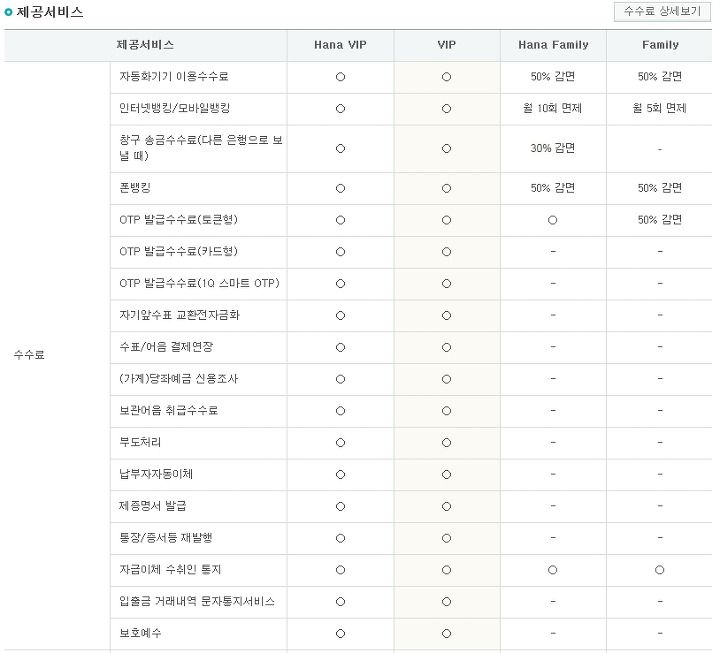Click VIP circle for 자동화기기 이용수수료
The image size is (720, 653).
[x=446, y=77]
